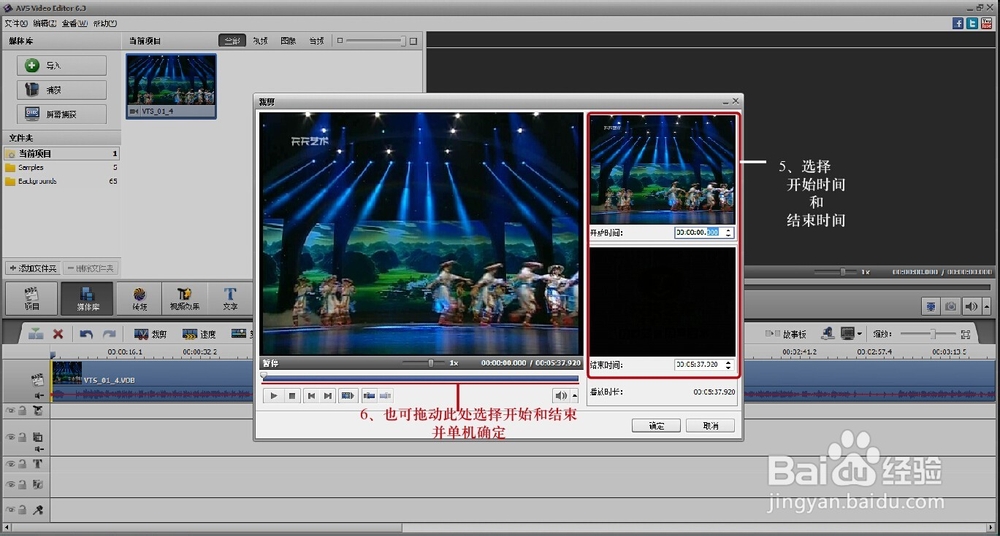Select the Audio filter tab
1000x536 pixels.
317,40
